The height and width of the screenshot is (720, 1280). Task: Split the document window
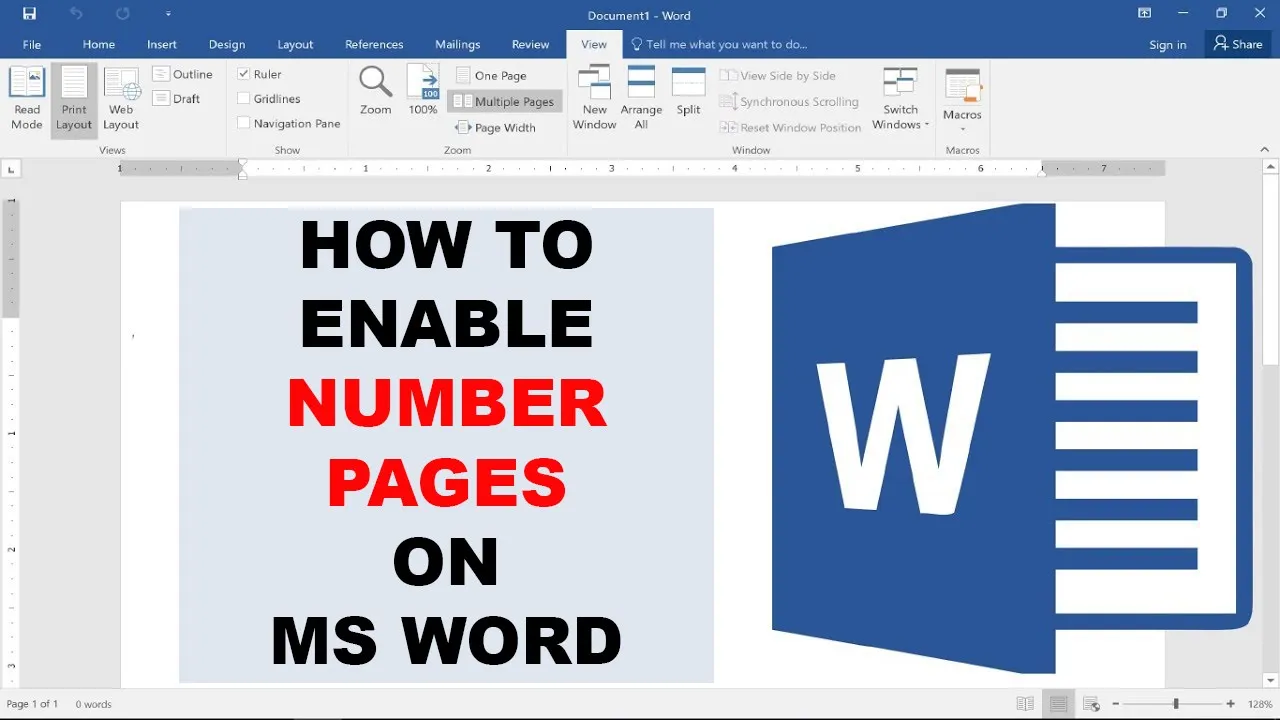pyautogui.click(x=688, y=92)
